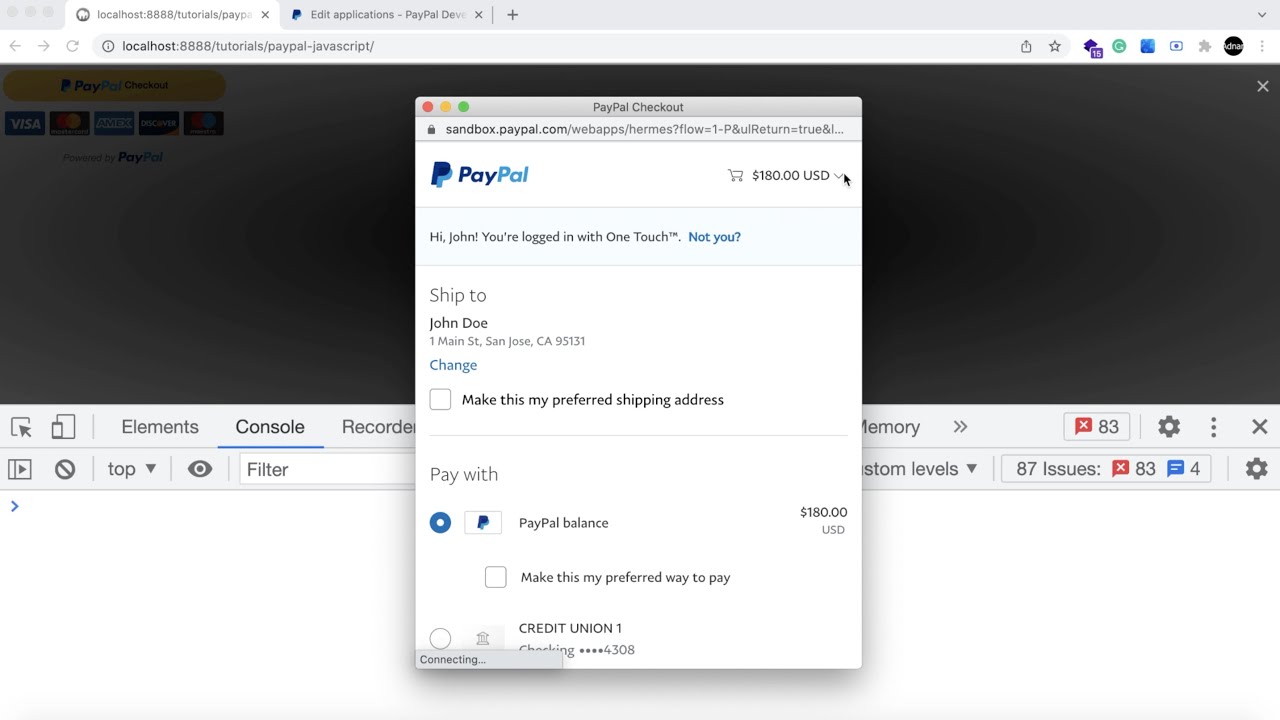Create live expression with the eye icon
Image resolution: width=1280 pixels, height=720 pixels.
point(200,469)
